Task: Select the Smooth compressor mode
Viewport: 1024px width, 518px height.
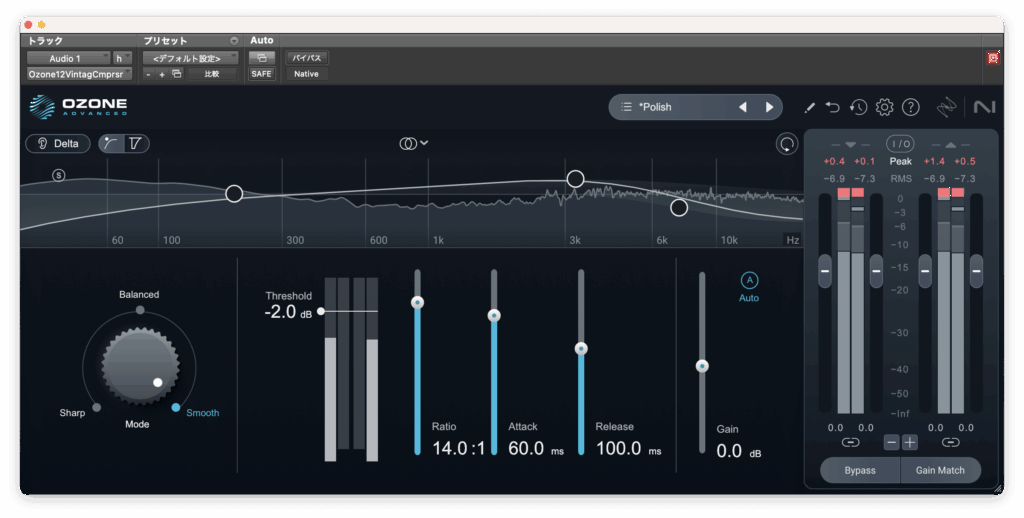Action: pos(177,408)
